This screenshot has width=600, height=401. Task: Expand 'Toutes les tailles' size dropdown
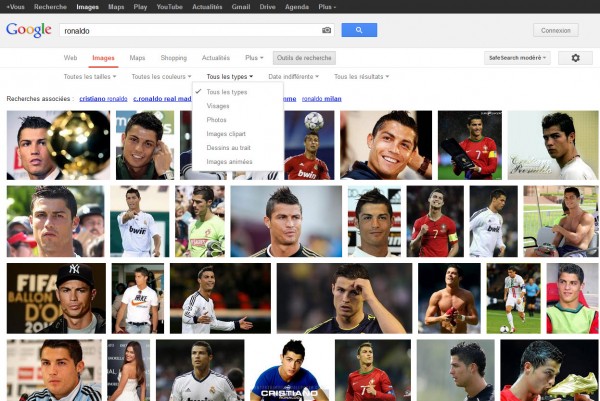(x=90, y=76)
